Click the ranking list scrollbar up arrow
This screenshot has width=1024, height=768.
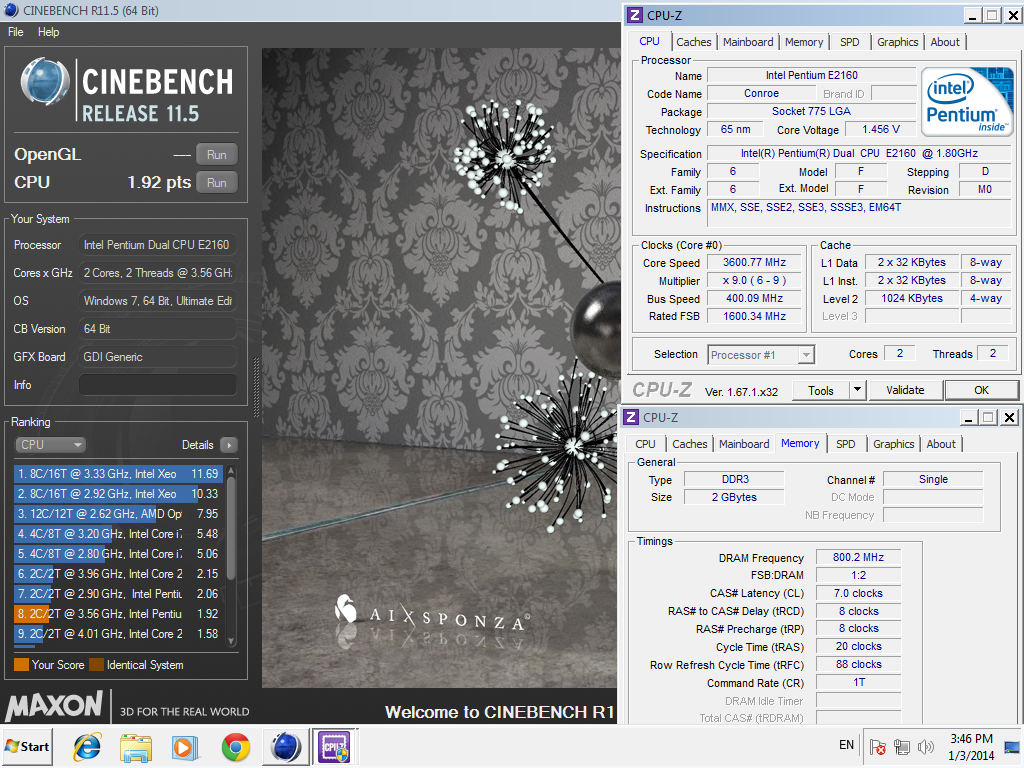231,471
